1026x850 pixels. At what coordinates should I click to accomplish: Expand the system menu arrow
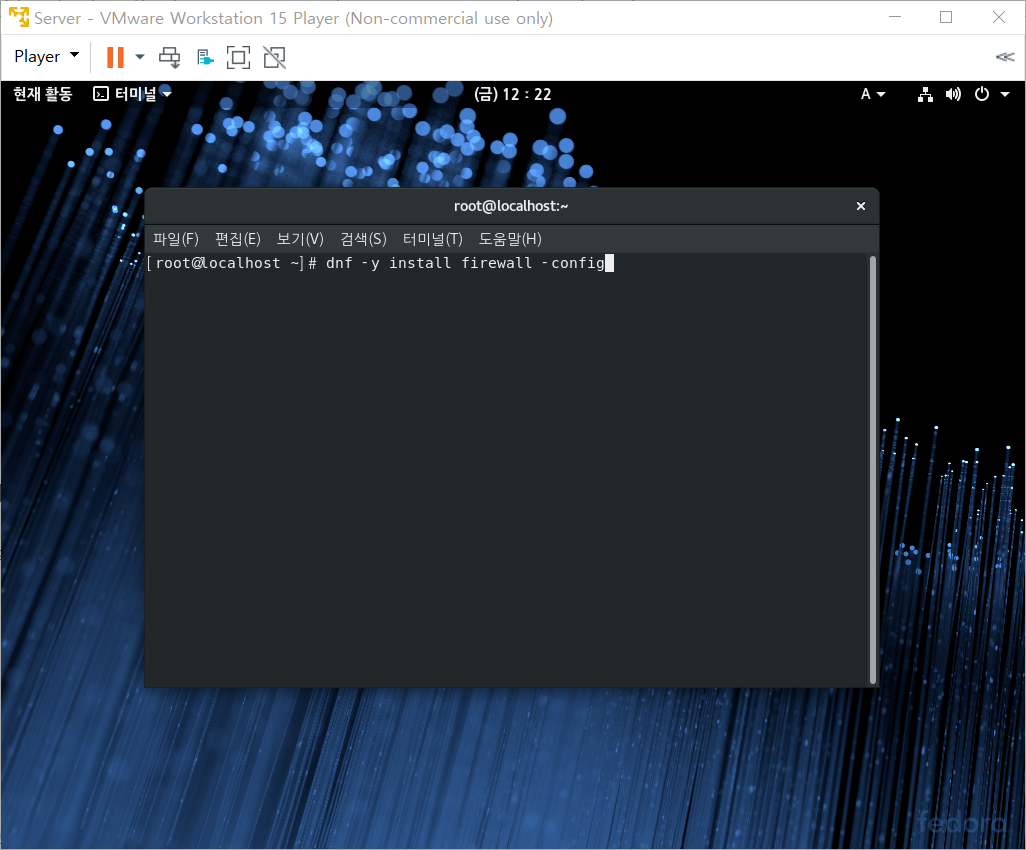pyautogui.click(x=1005, y=95)
